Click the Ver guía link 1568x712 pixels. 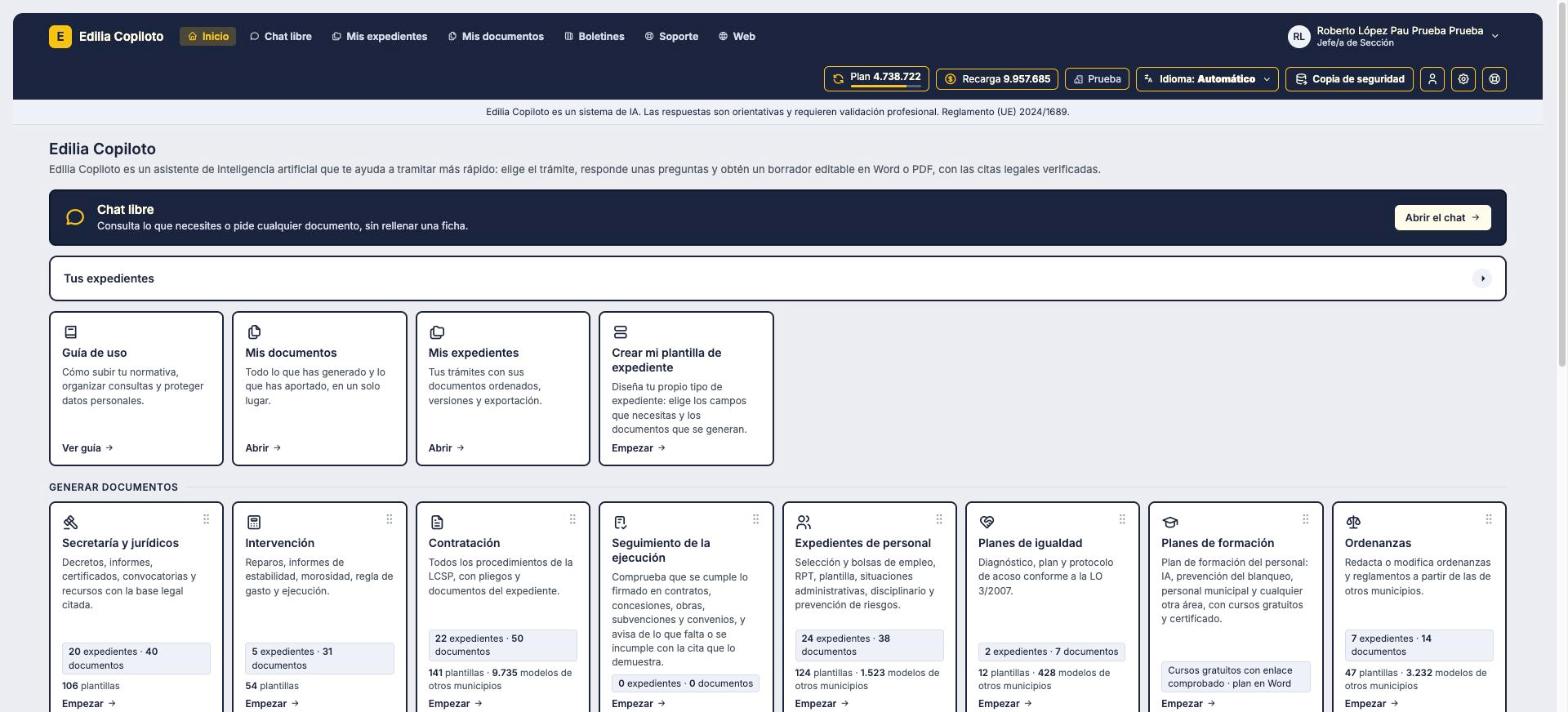pos(87,448)
